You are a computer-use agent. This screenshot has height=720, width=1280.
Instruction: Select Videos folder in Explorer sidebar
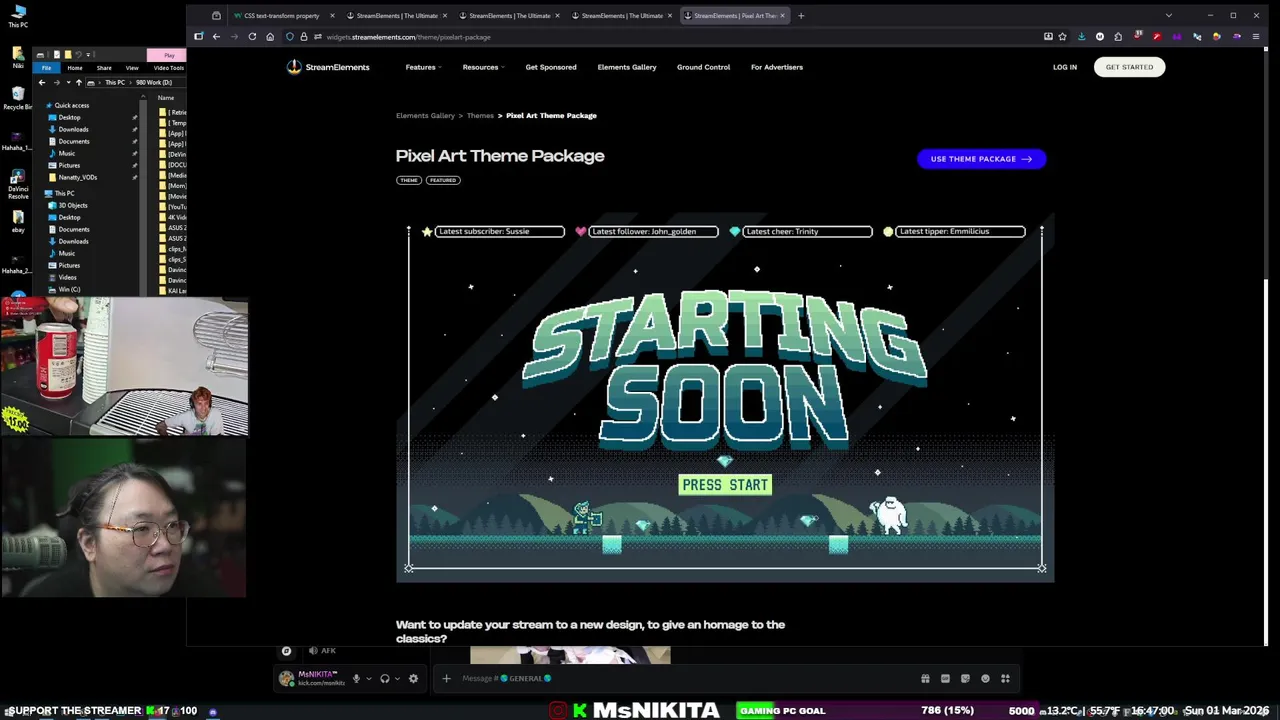67,278
